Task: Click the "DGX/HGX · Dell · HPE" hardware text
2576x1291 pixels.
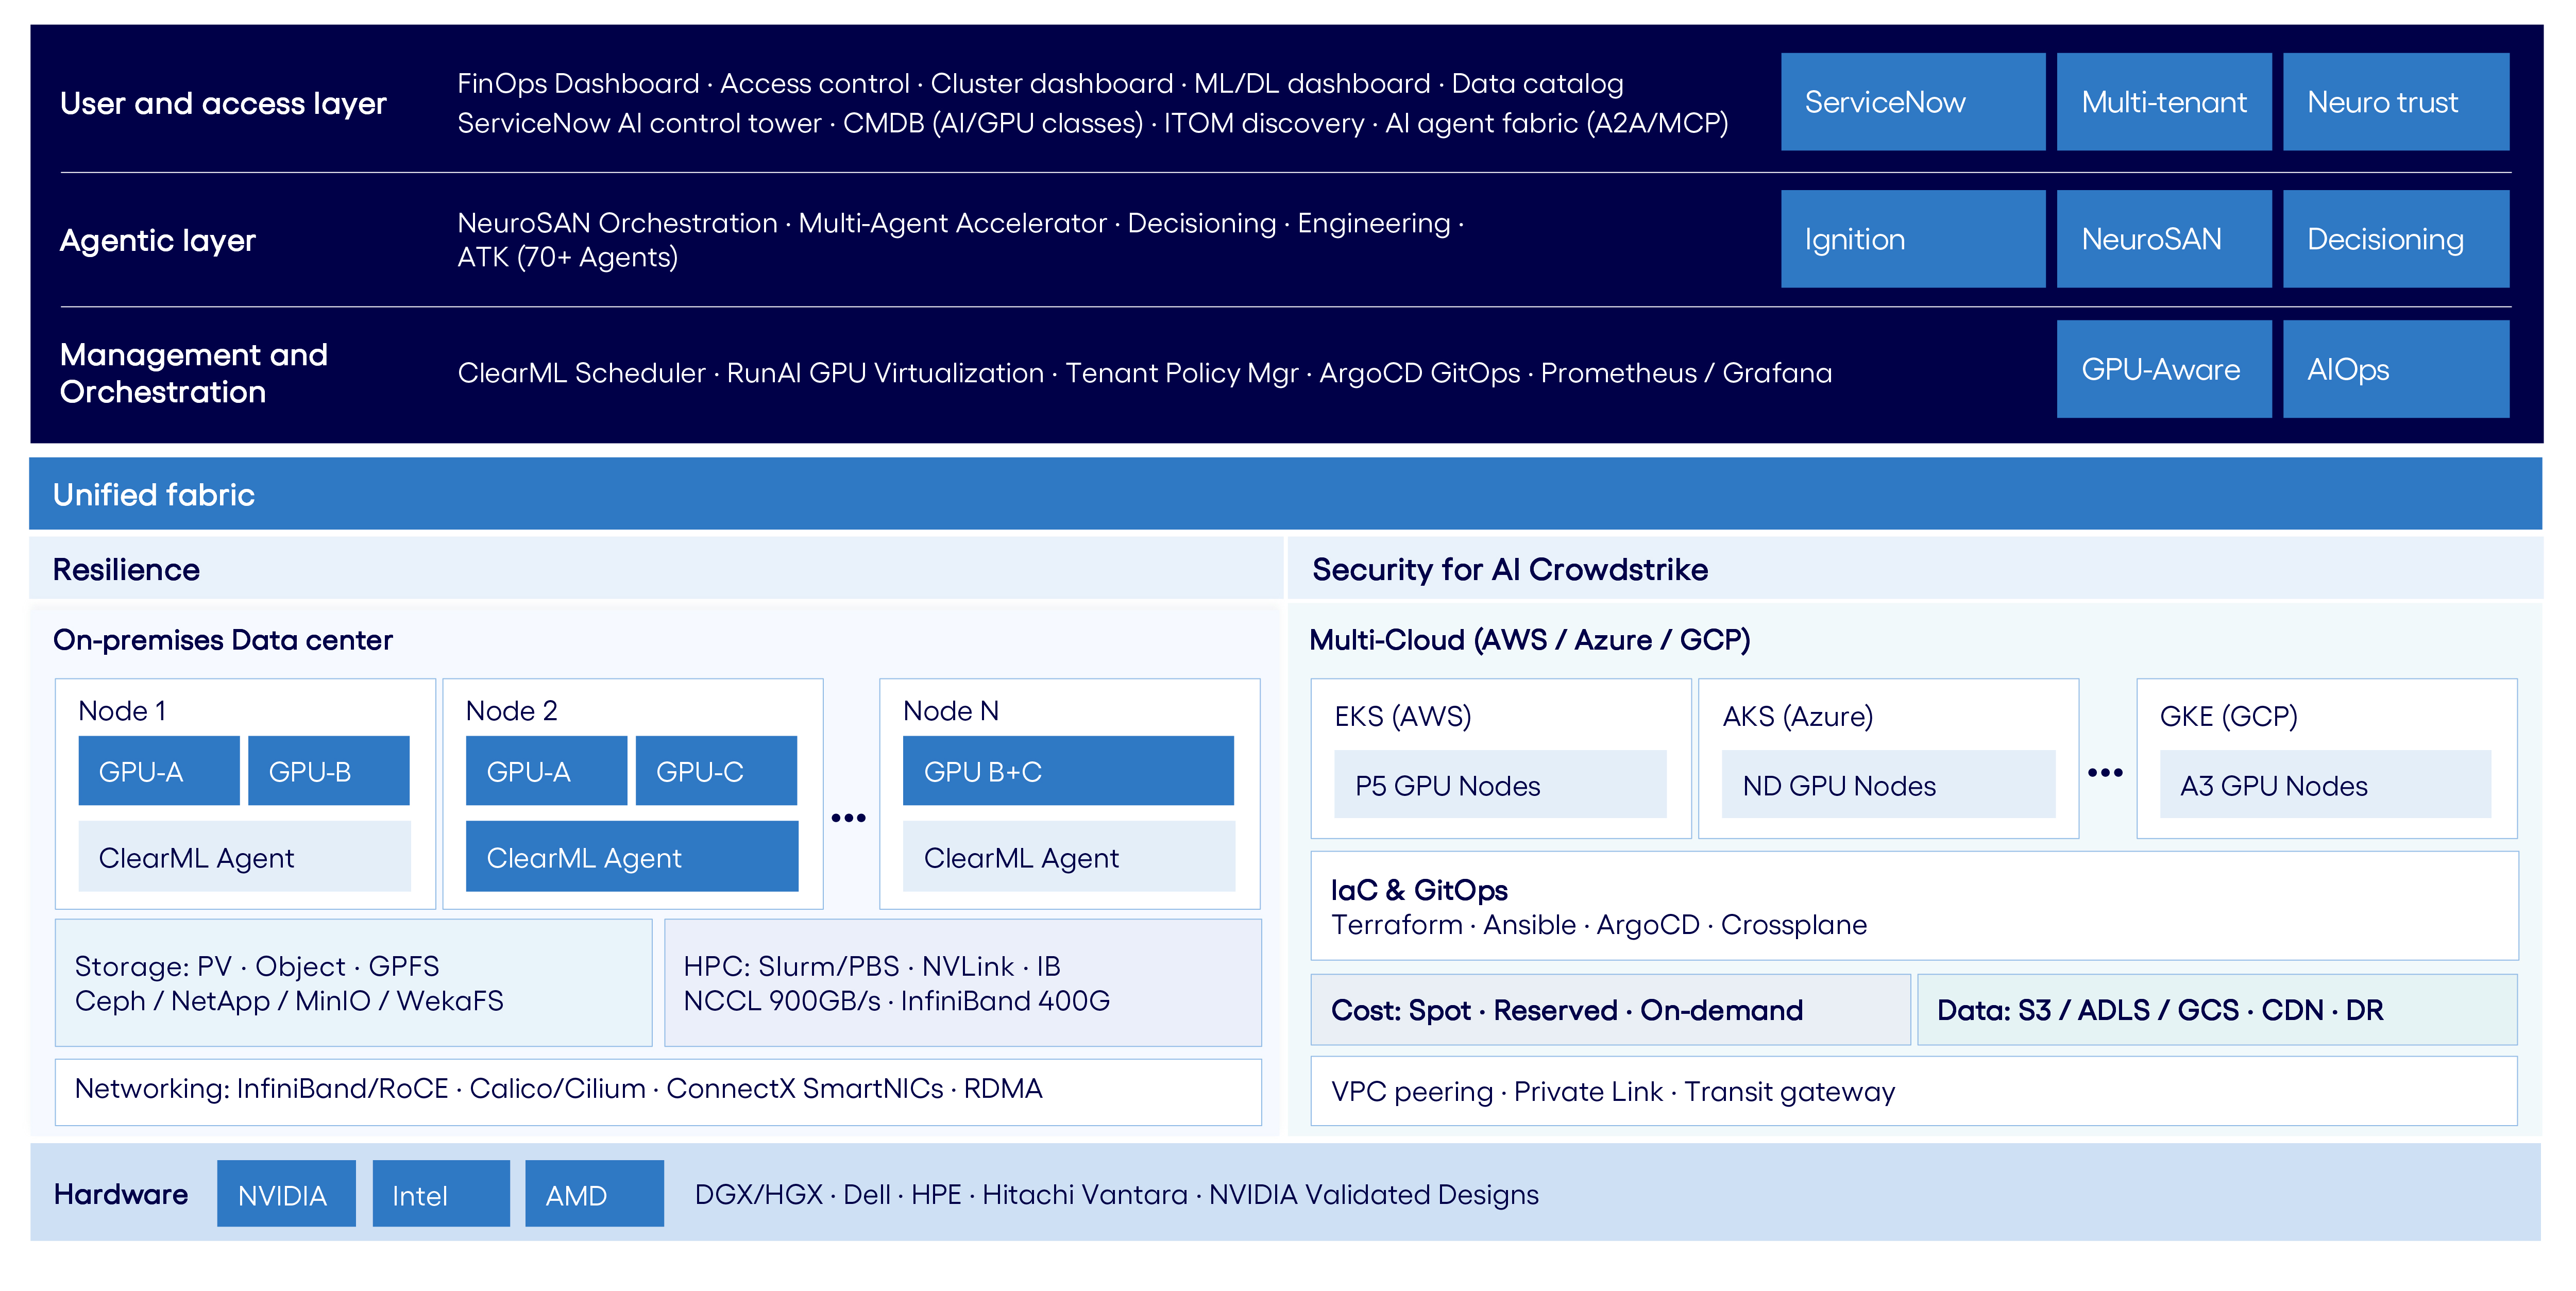Action: point(1116,1194)
